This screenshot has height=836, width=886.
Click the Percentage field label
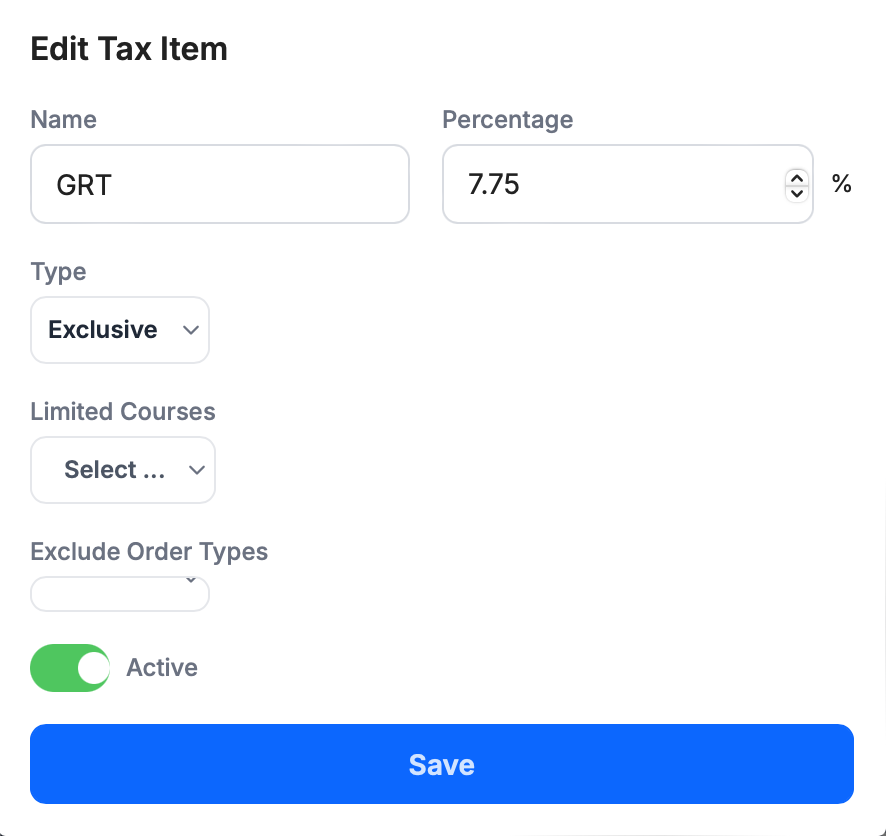507,119
